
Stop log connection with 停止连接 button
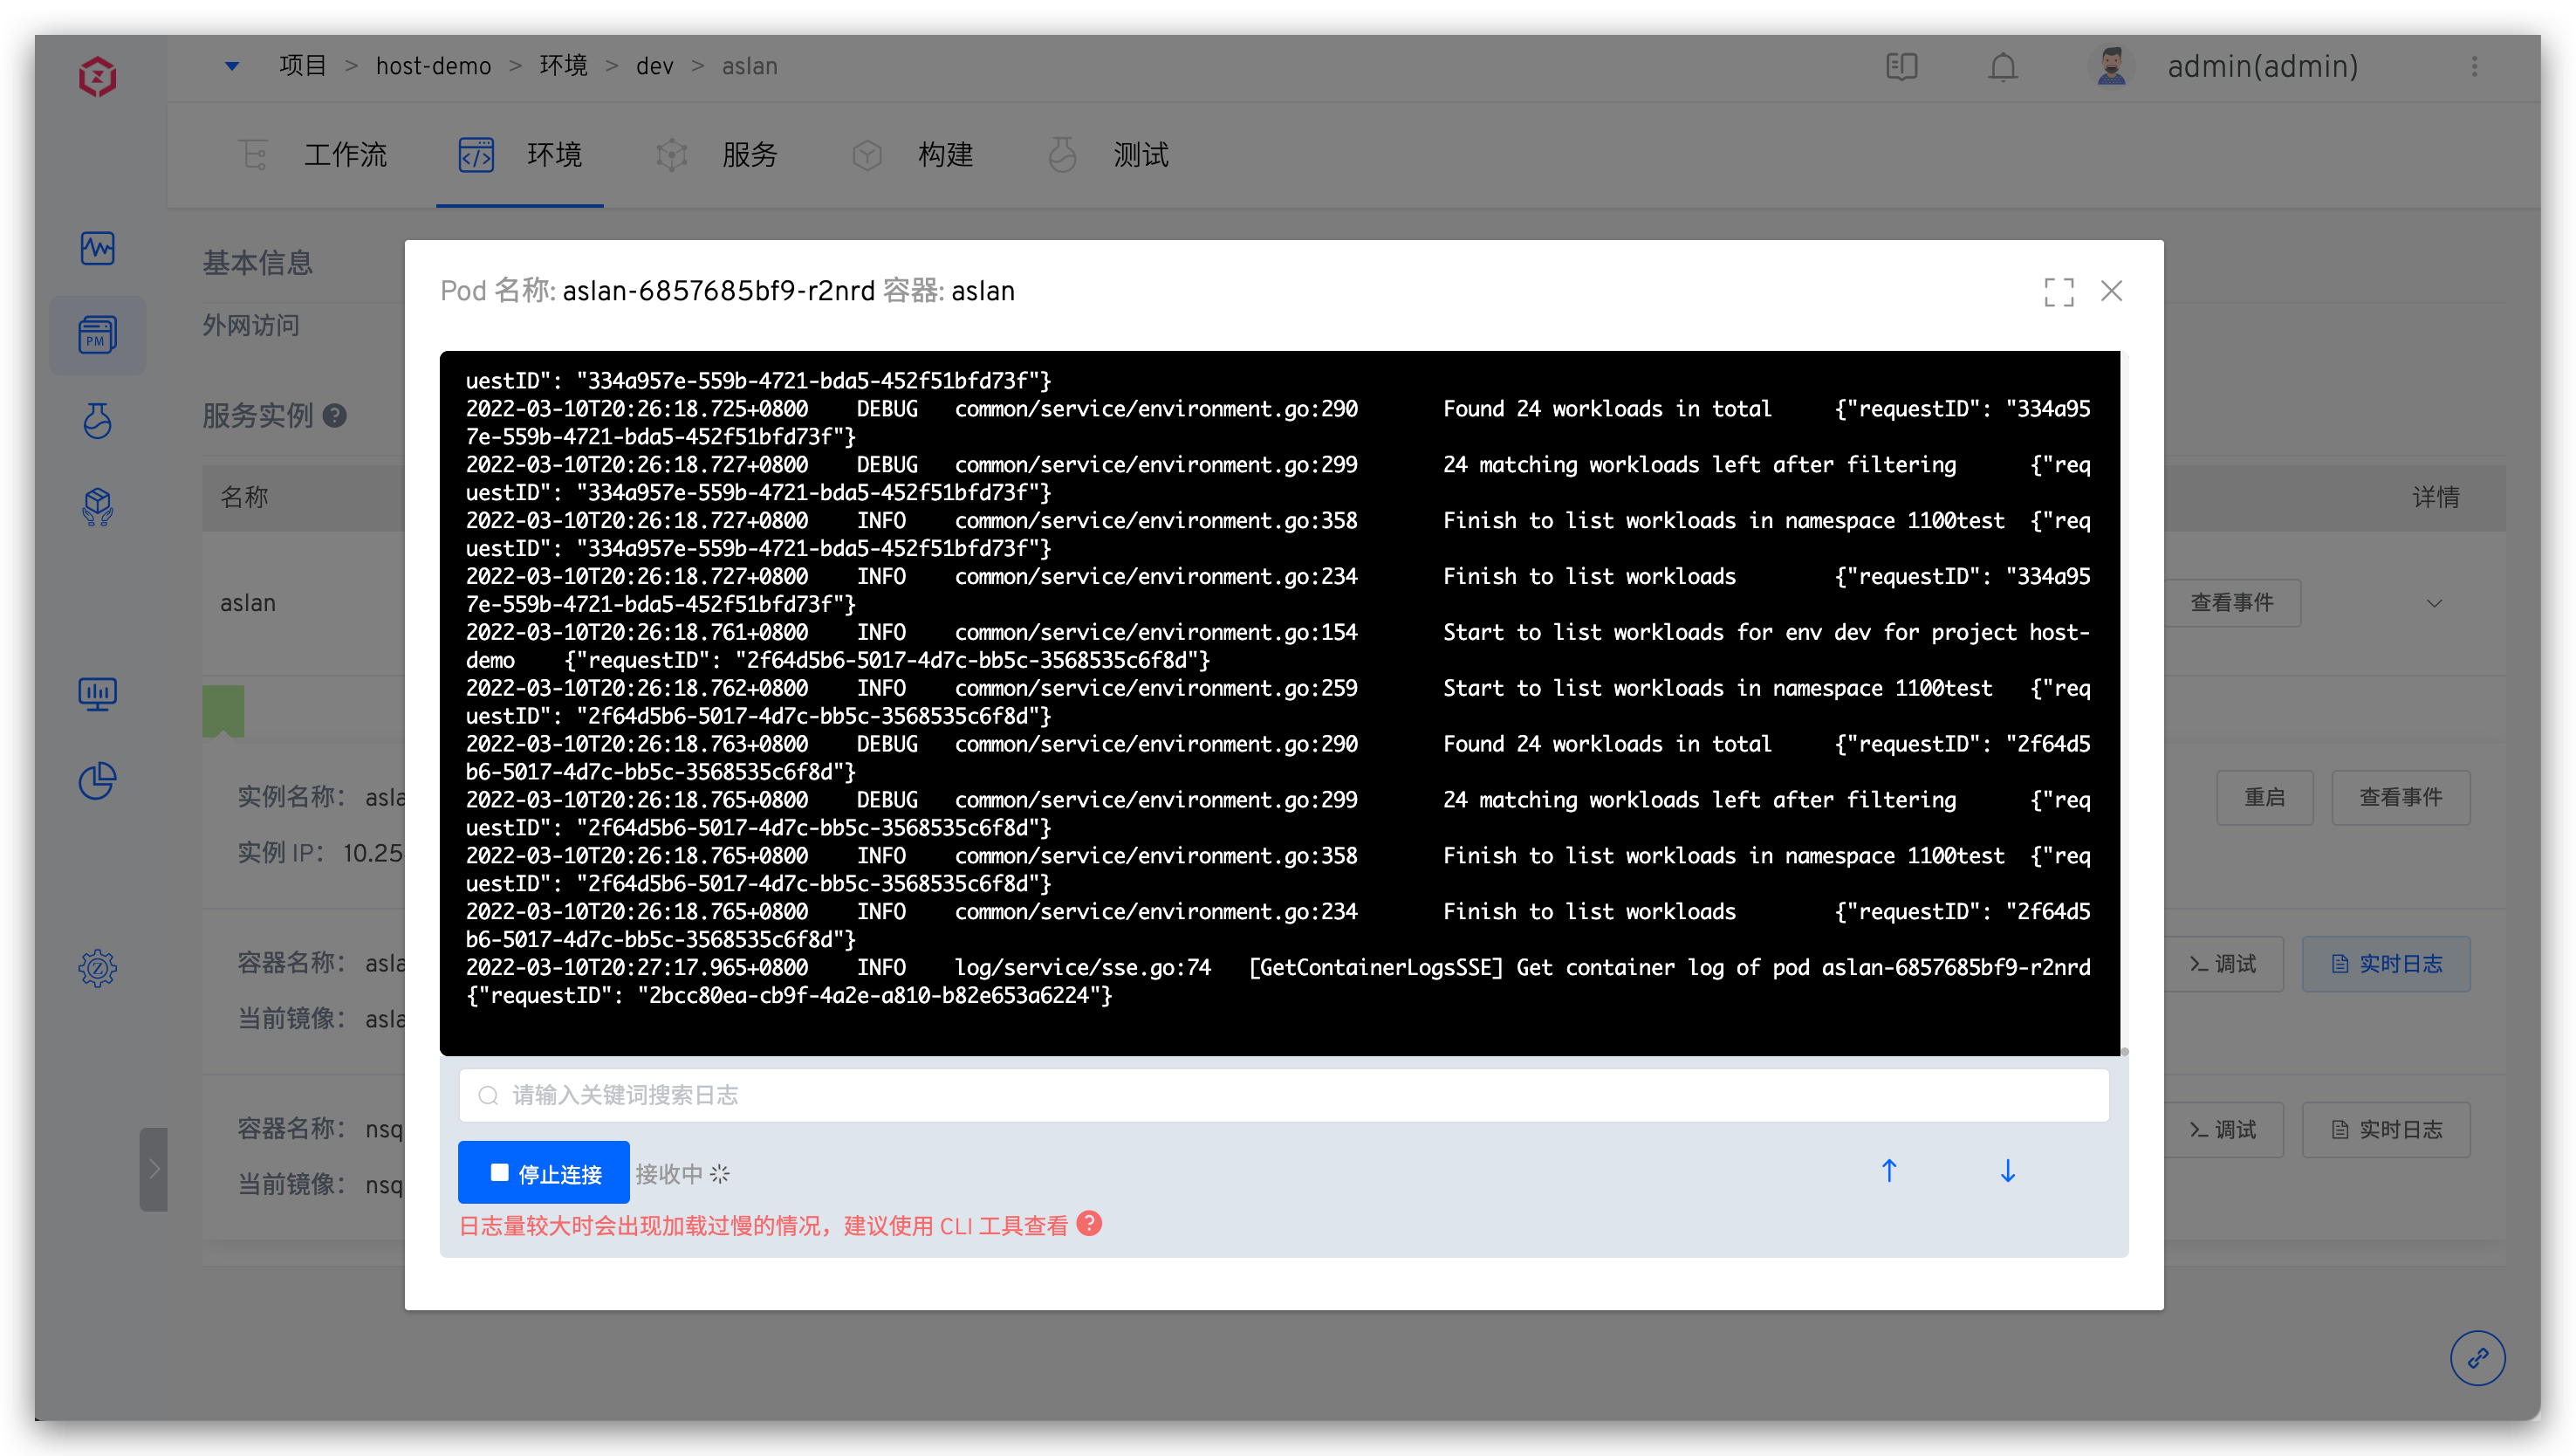click(x=543, y=1172)
